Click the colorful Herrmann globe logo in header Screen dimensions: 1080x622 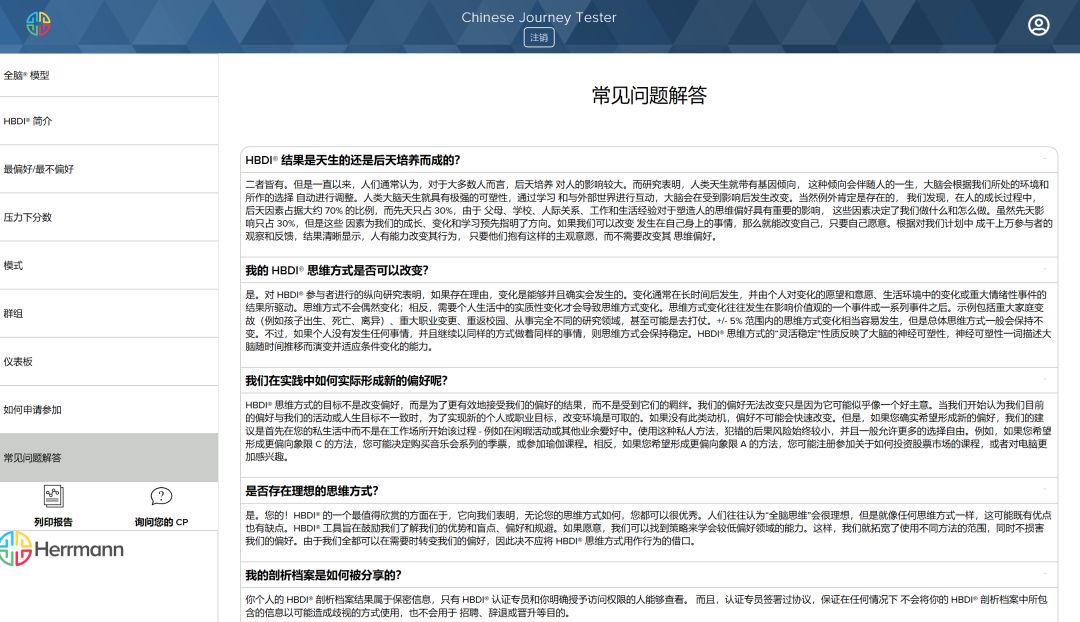pos(38,24)
